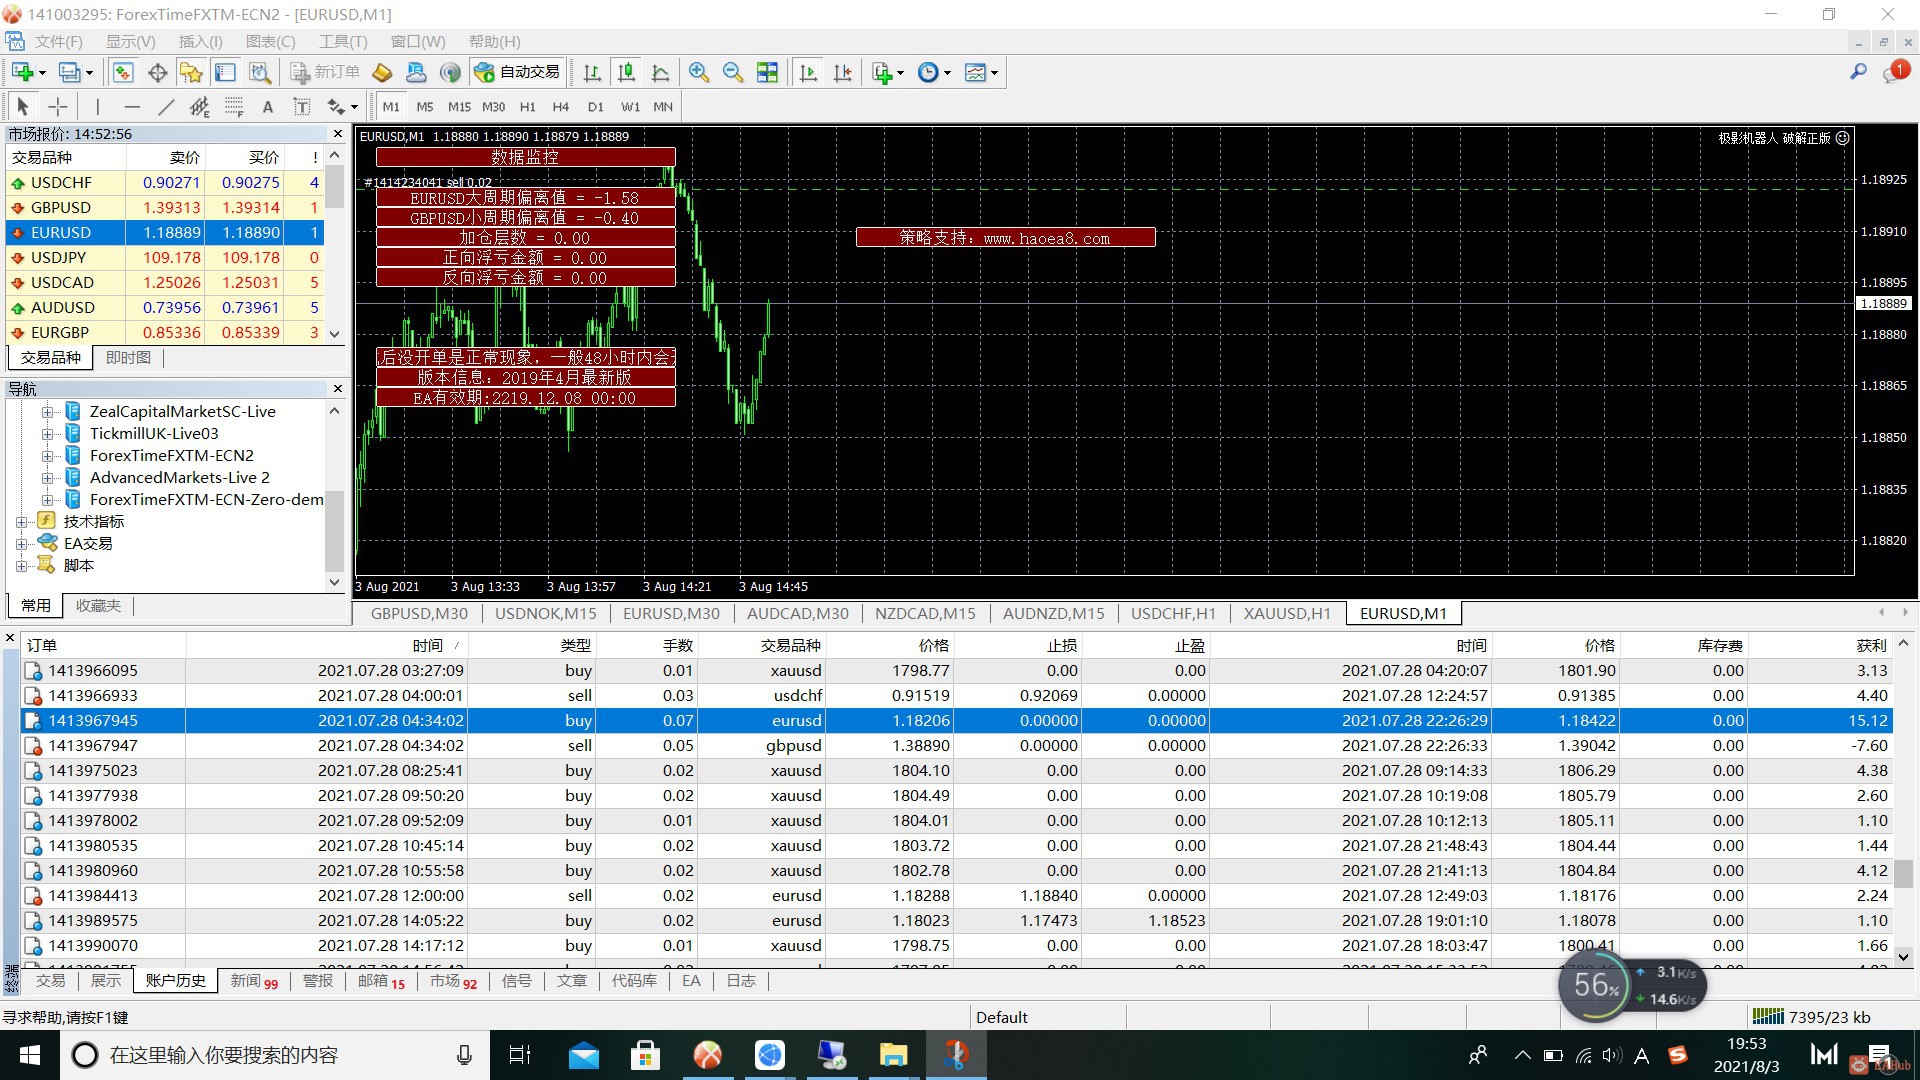Switch chart to line chart style

tap(660, 72)
